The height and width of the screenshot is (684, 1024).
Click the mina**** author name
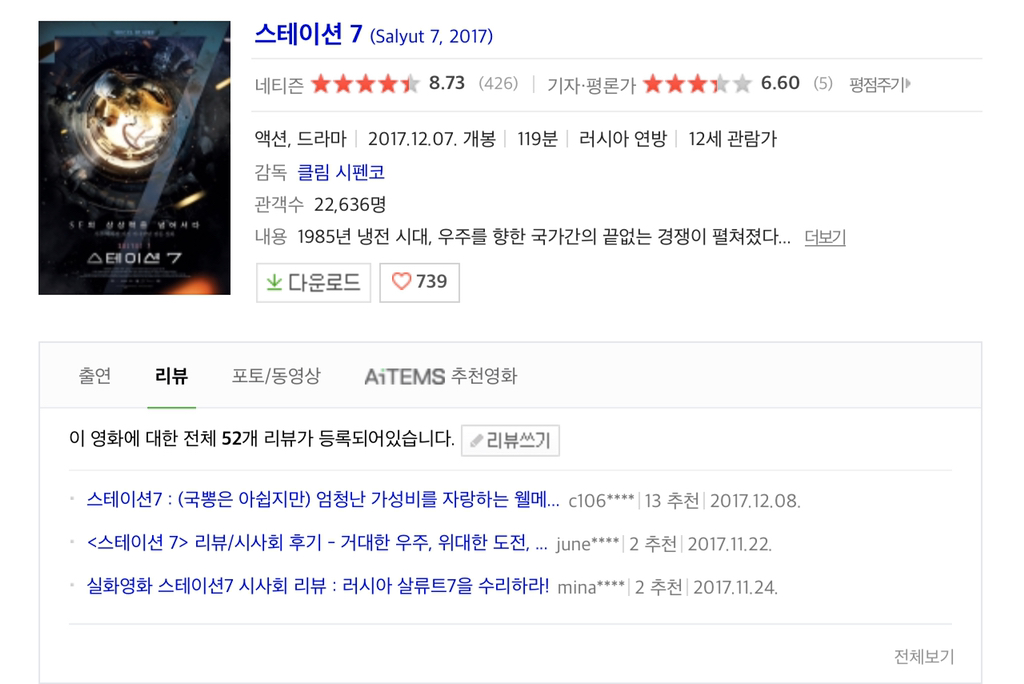pyautogui.click(x=590, y=587)
